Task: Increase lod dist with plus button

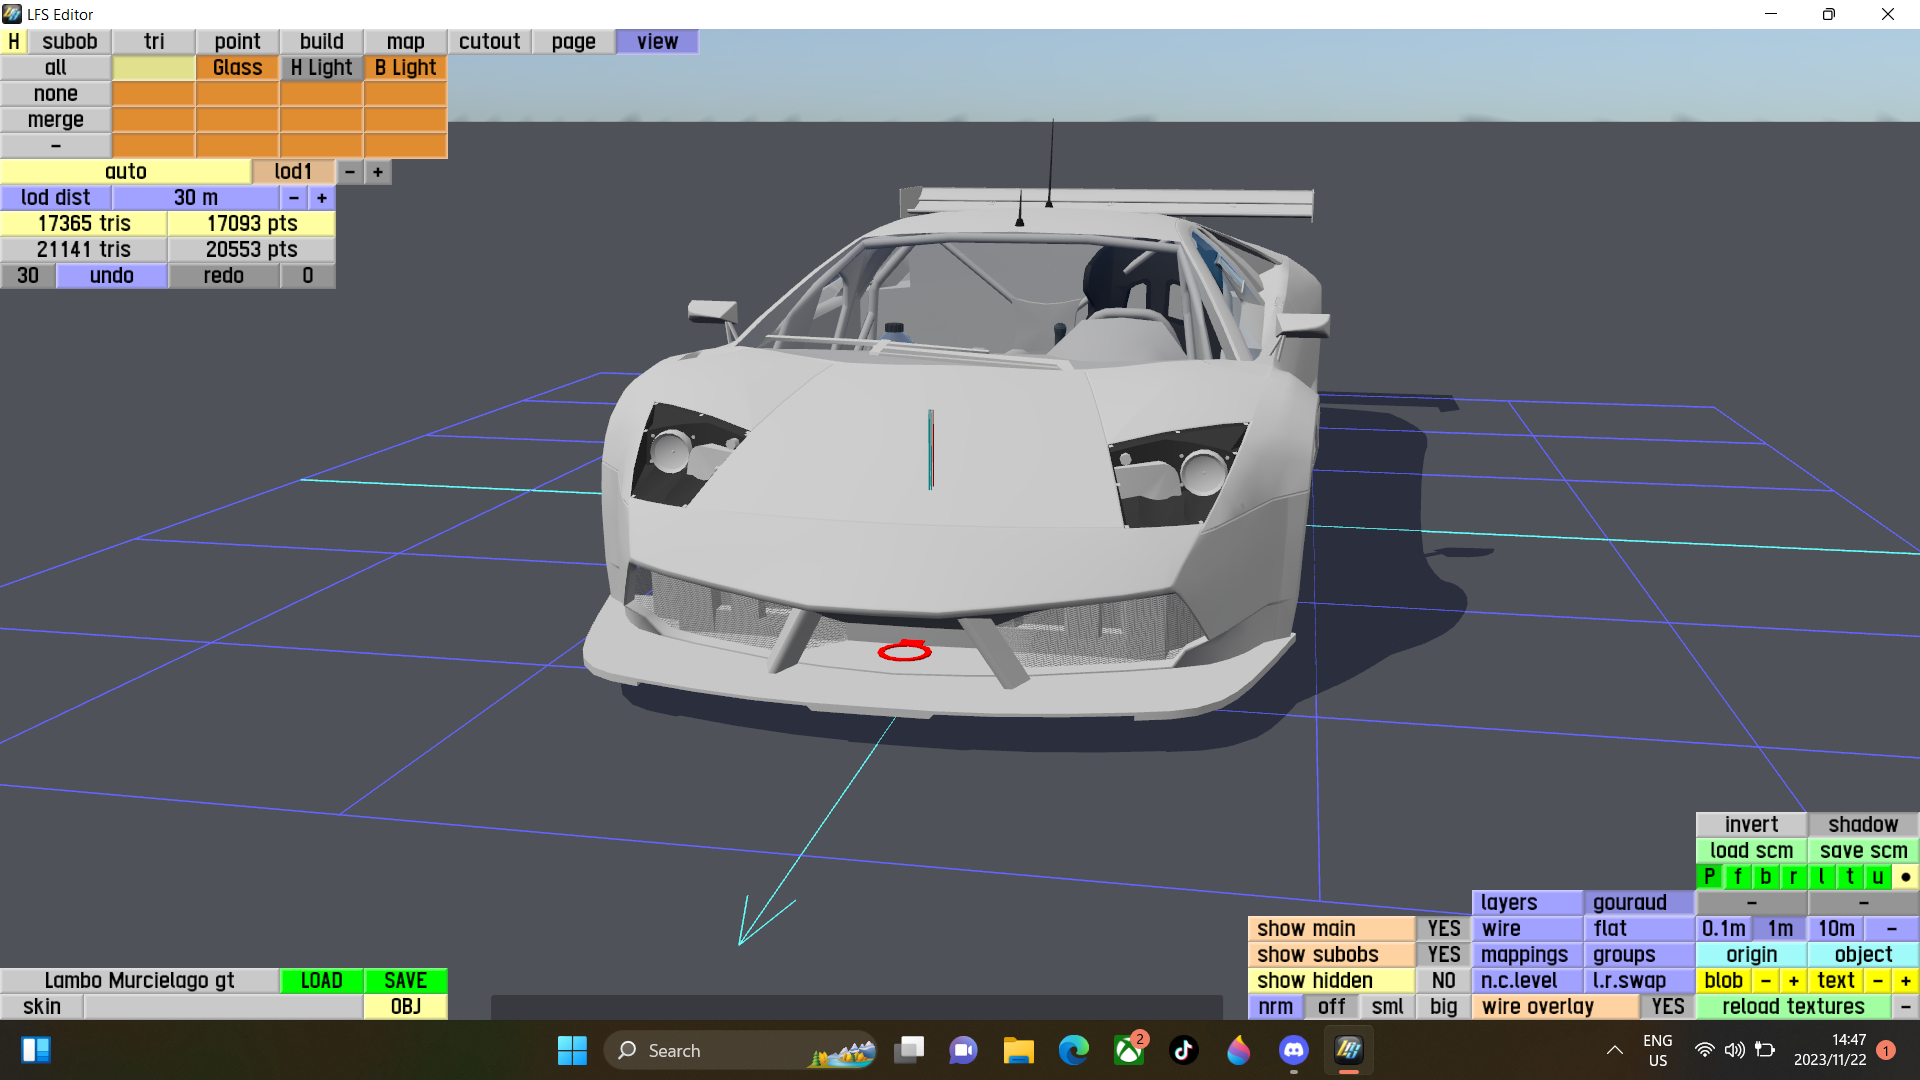Action: (322, 198)
